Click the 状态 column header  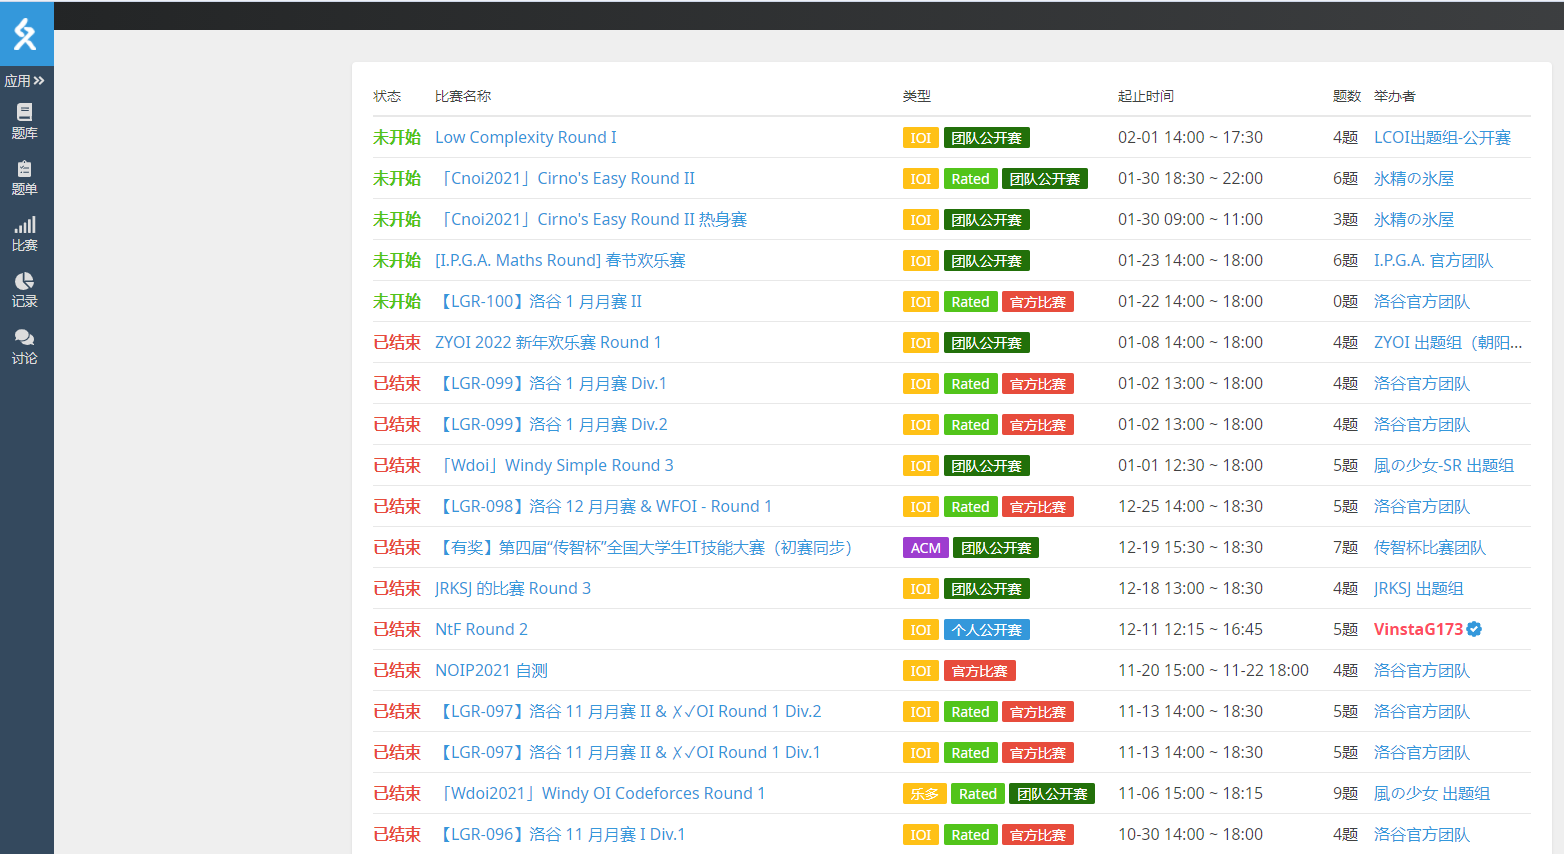click(387, 96)
